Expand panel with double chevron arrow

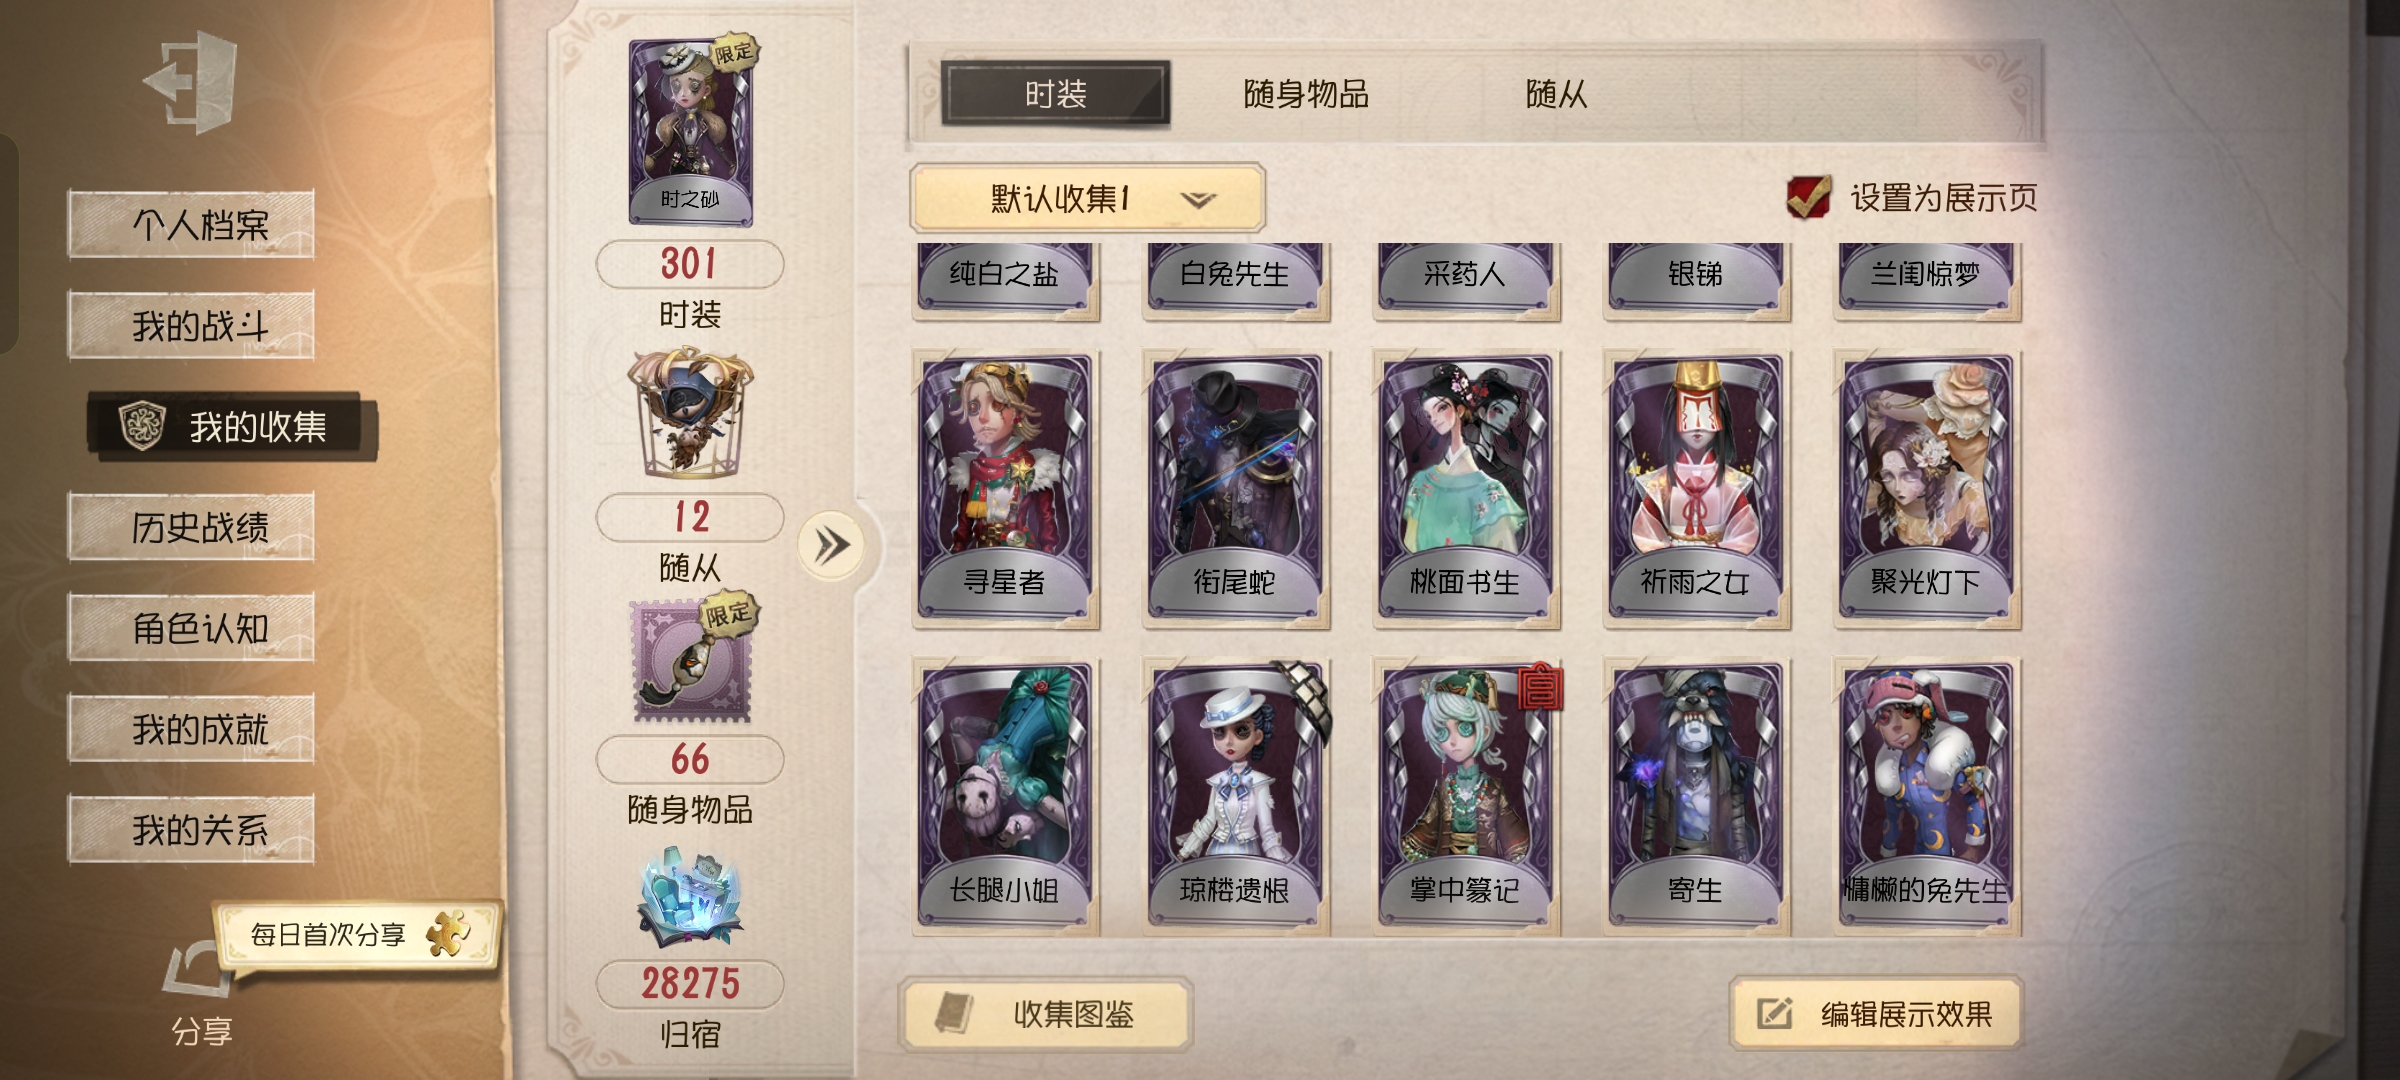[x=831, y=545]
